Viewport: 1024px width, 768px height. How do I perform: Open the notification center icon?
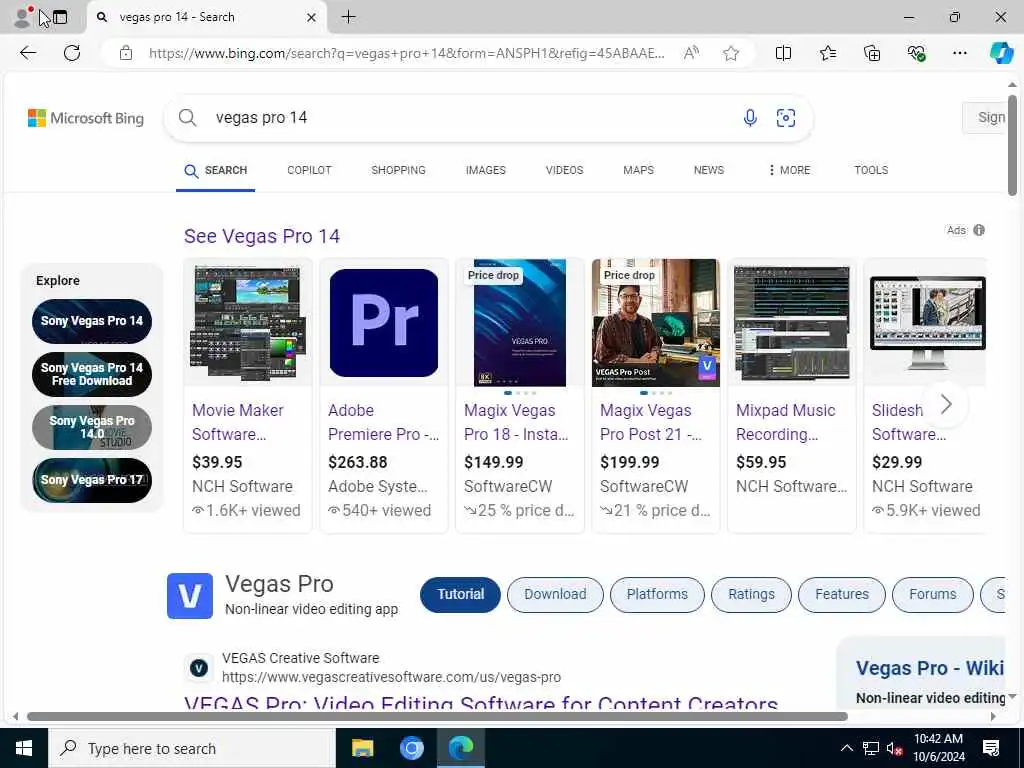tap(991, 748)
